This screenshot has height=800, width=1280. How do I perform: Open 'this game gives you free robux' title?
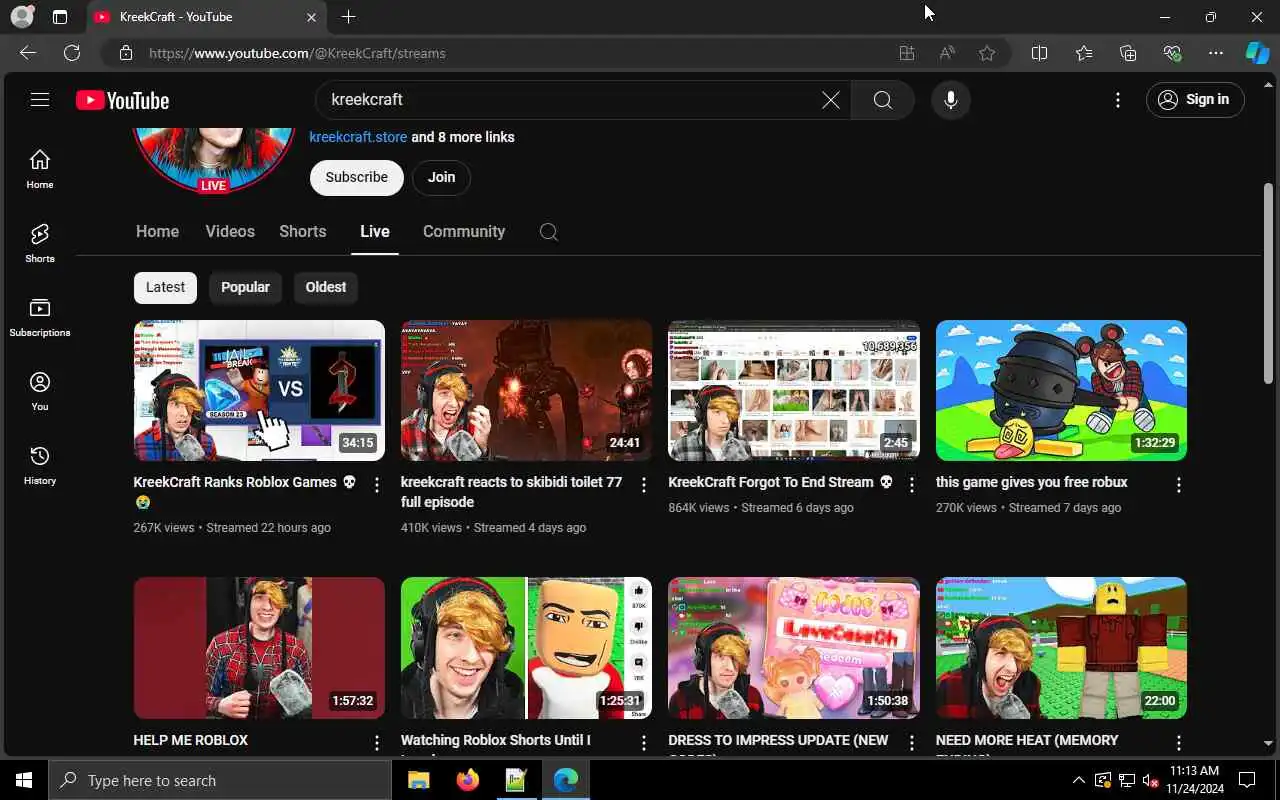[x=1031, y=482]
